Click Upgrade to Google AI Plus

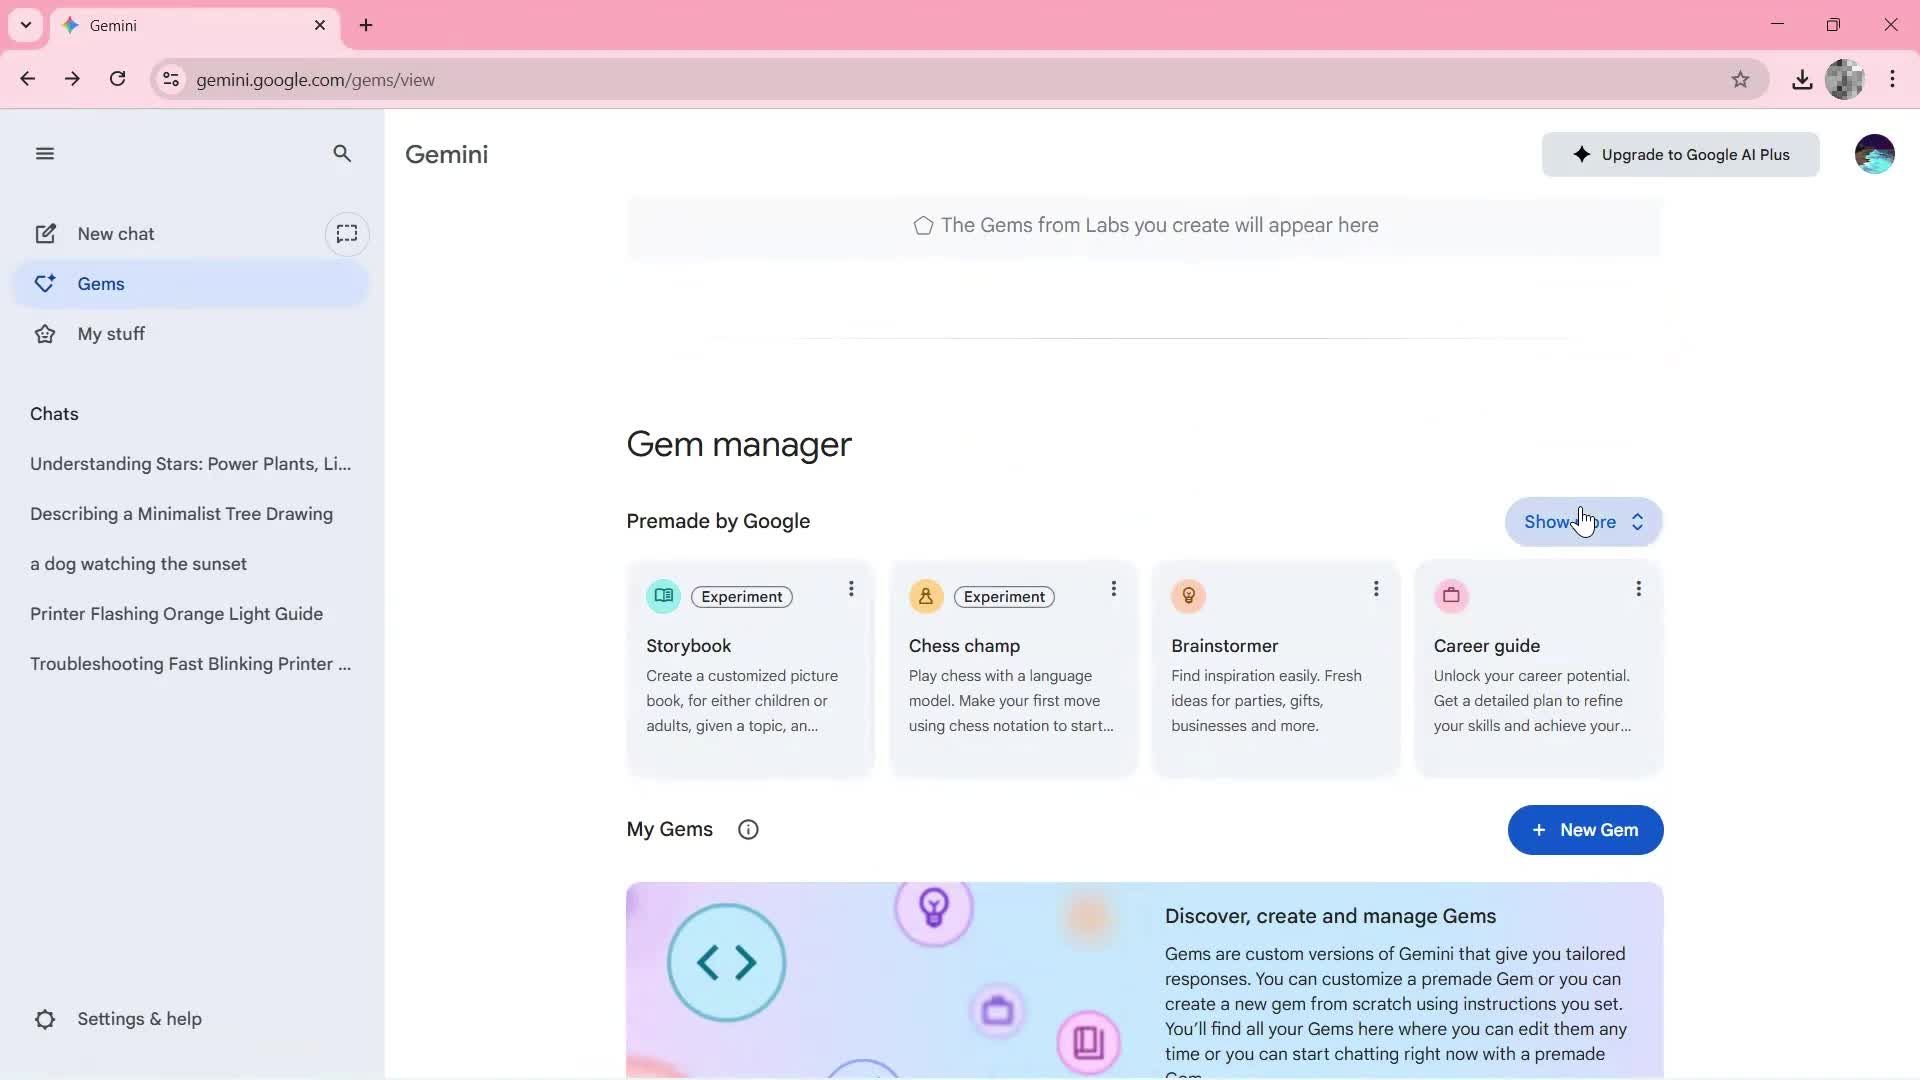click(x=1680, y=155)
